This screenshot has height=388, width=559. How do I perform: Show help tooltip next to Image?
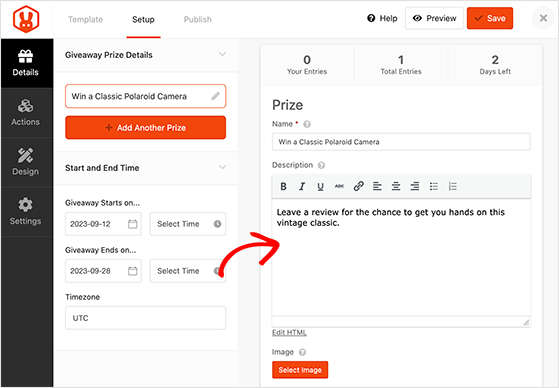tap(302, 352)
